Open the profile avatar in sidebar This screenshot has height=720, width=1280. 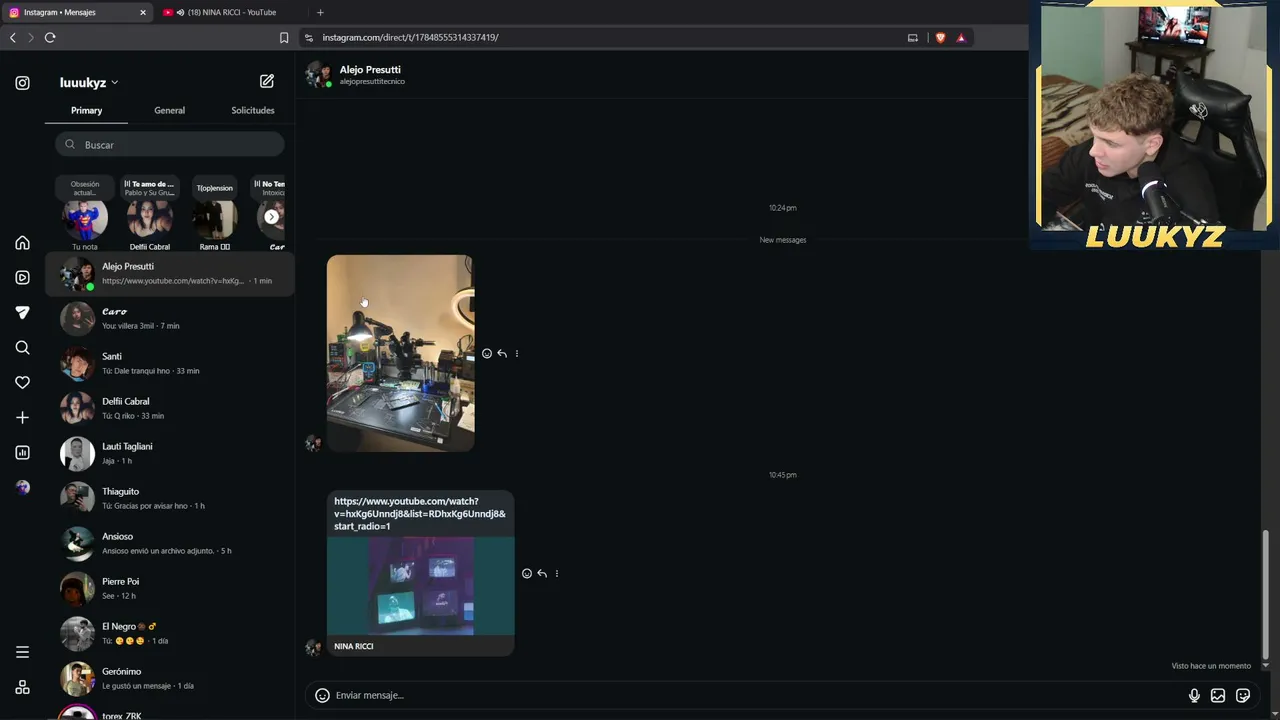[x=22, y=488]
